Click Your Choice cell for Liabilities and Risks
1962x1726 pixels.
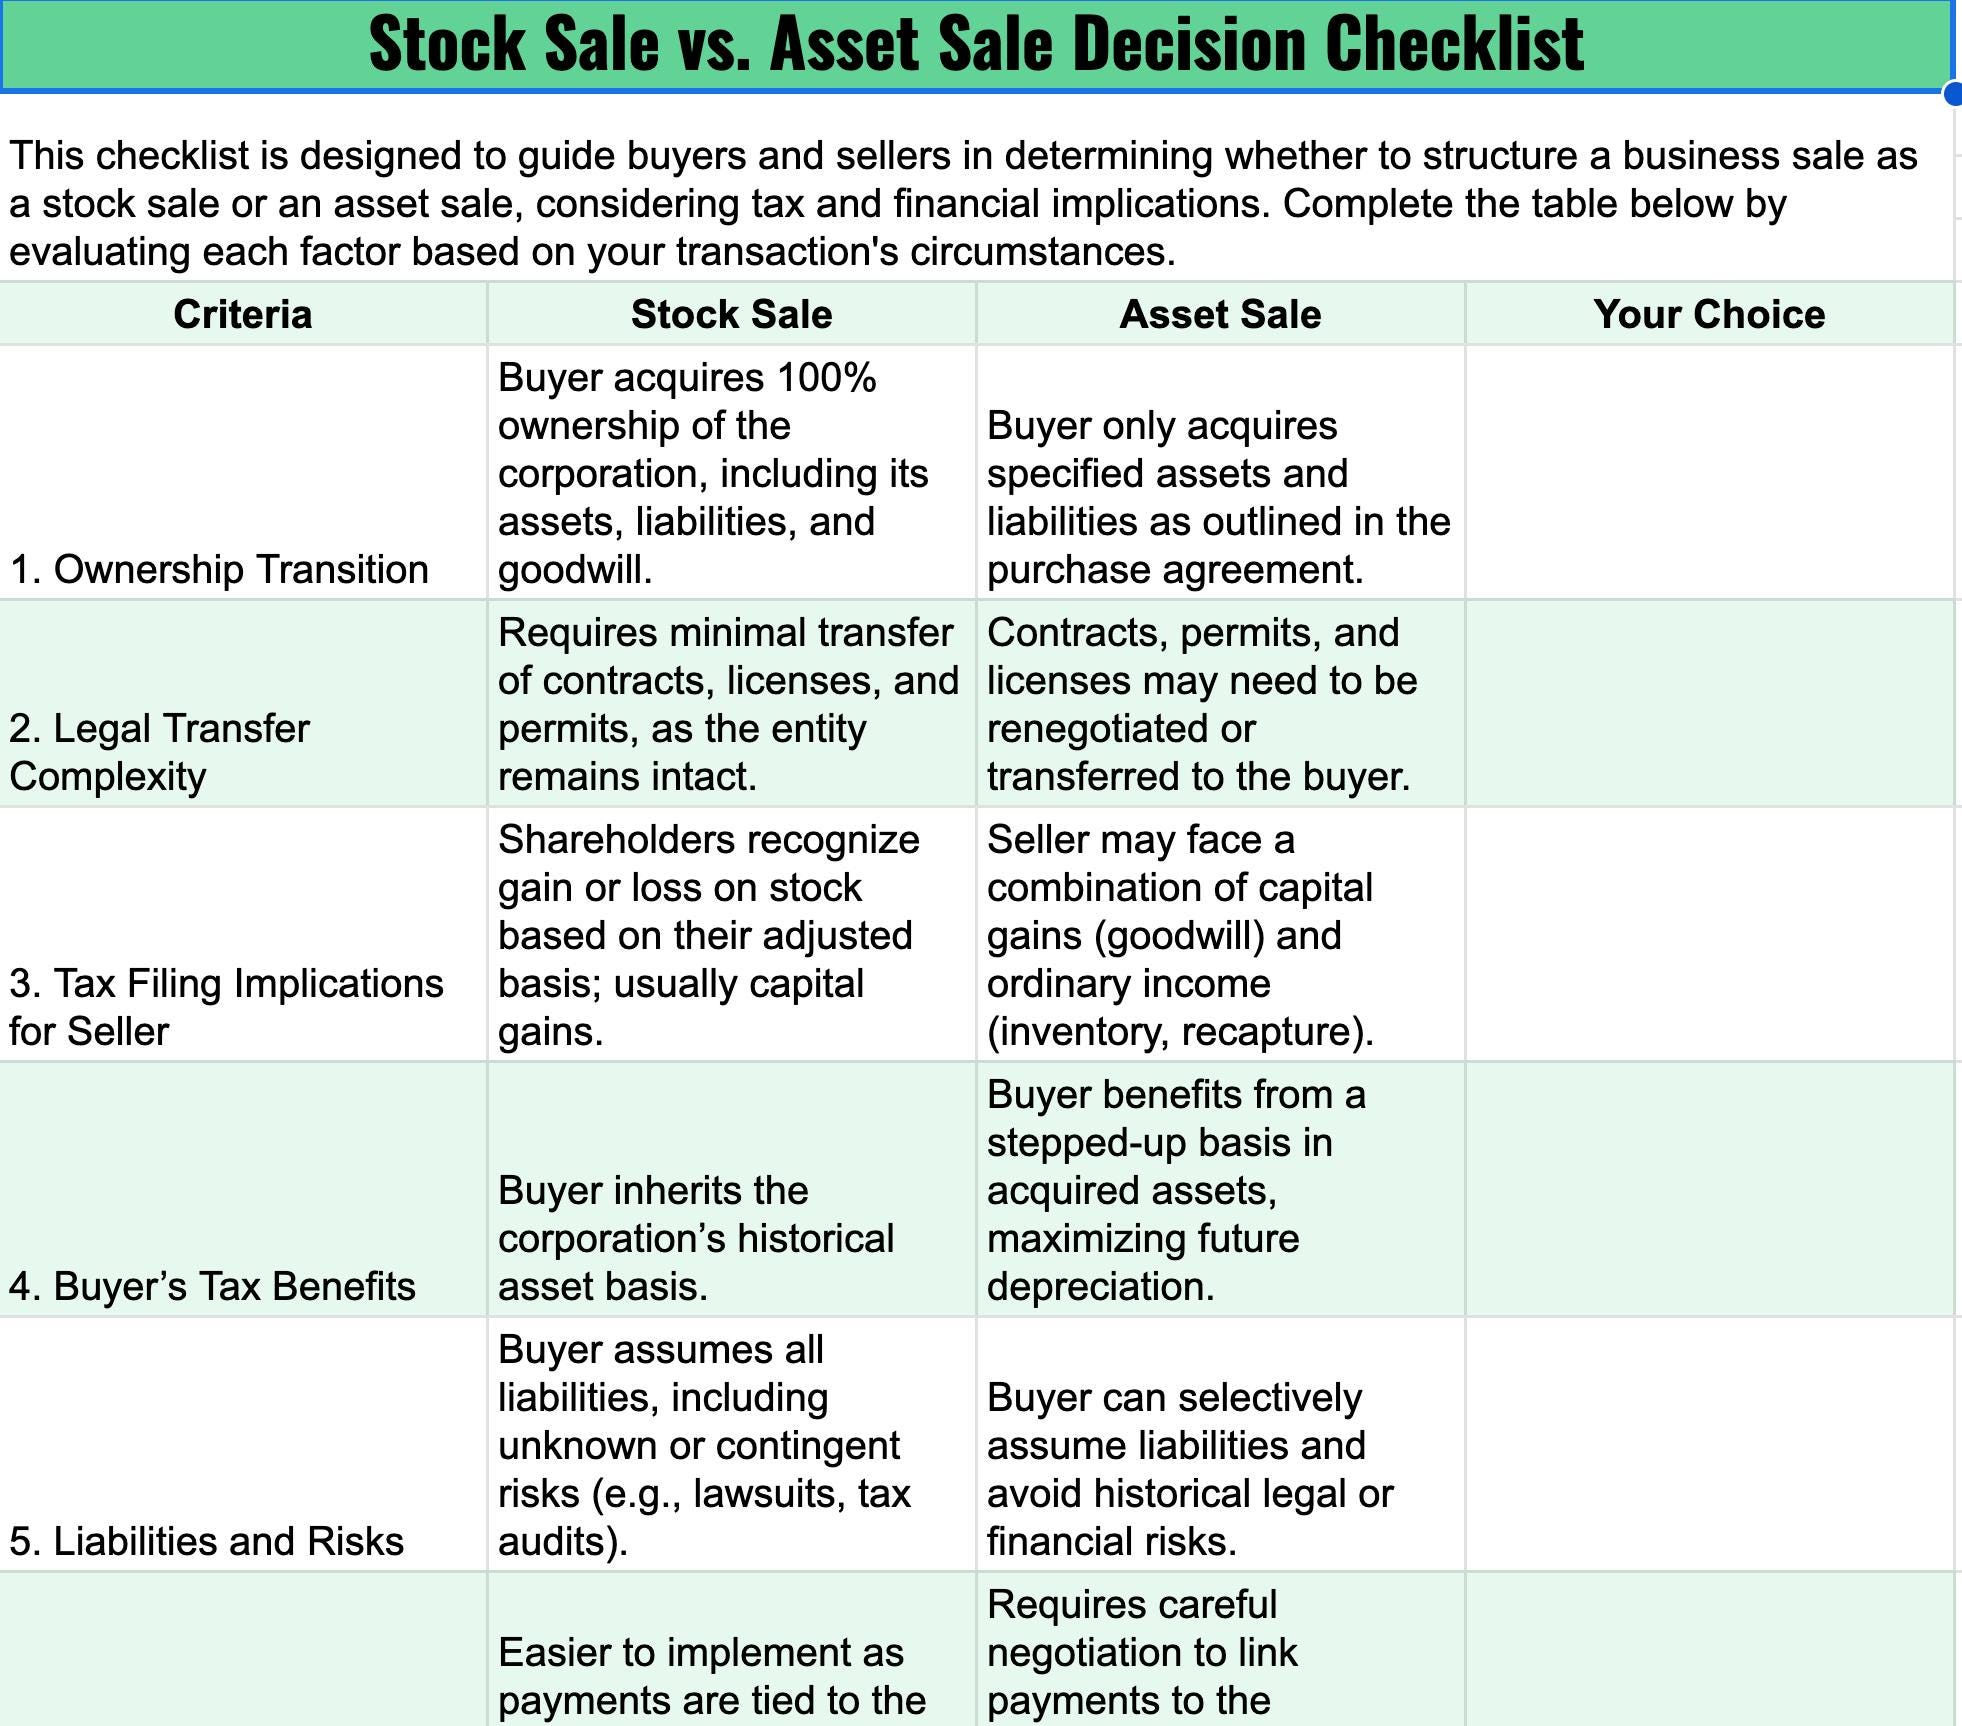click(1709, 1444)
